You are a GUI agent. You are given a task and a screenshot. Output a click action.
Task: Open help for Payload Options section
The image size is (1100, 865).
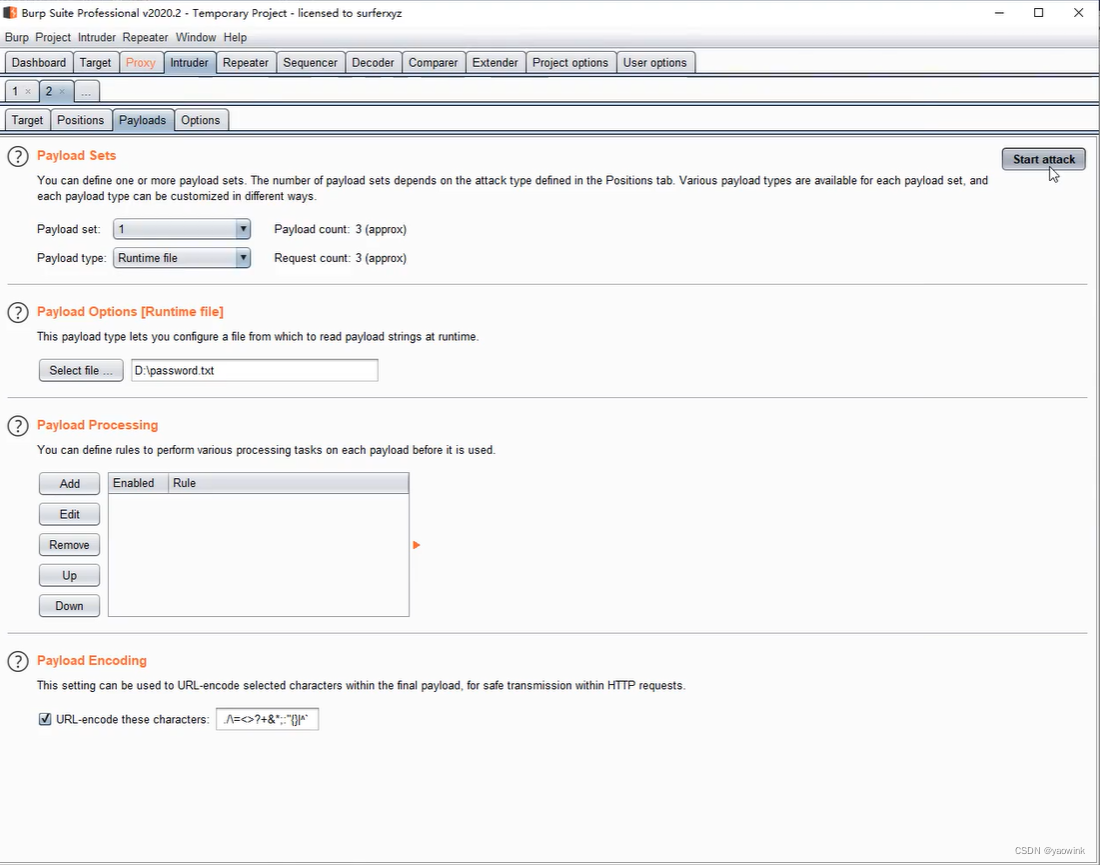pyautogui.click(x=18, y=312)
